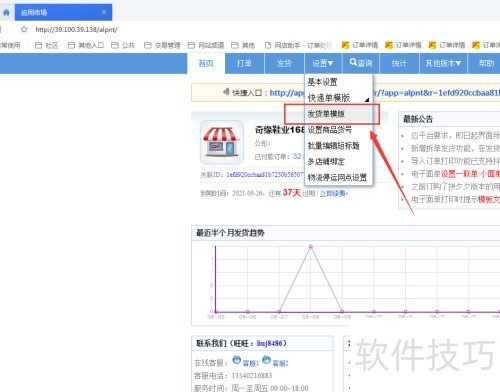Select 物流停运网点设置 menu entry
The height and width of the screenshot is (392, 500).
[x=337, y=177]
